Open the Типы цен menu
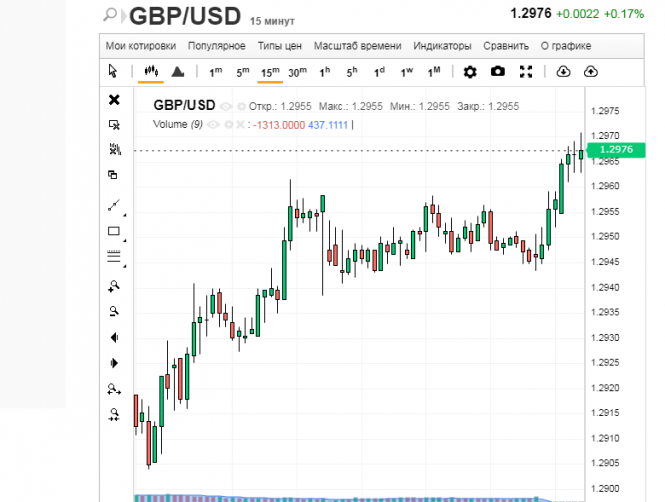 coord(279,46)
